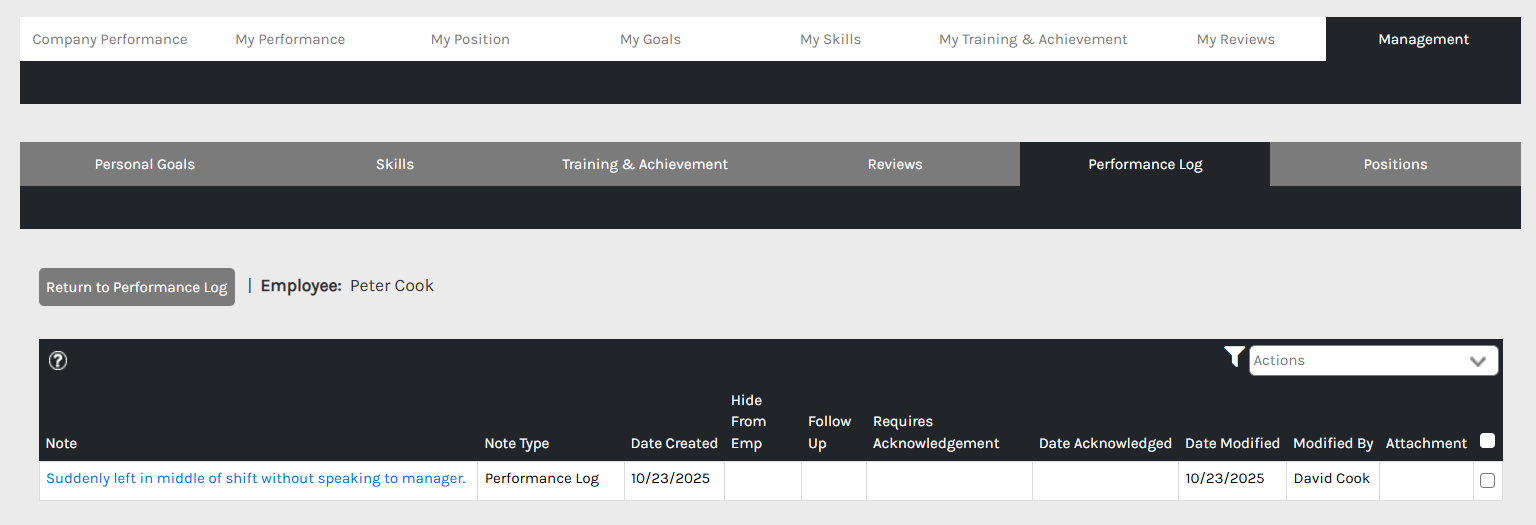Sort by Note Type column header
The height and width of the screenshot is (525, 1536).
click(x=517, y=443)
